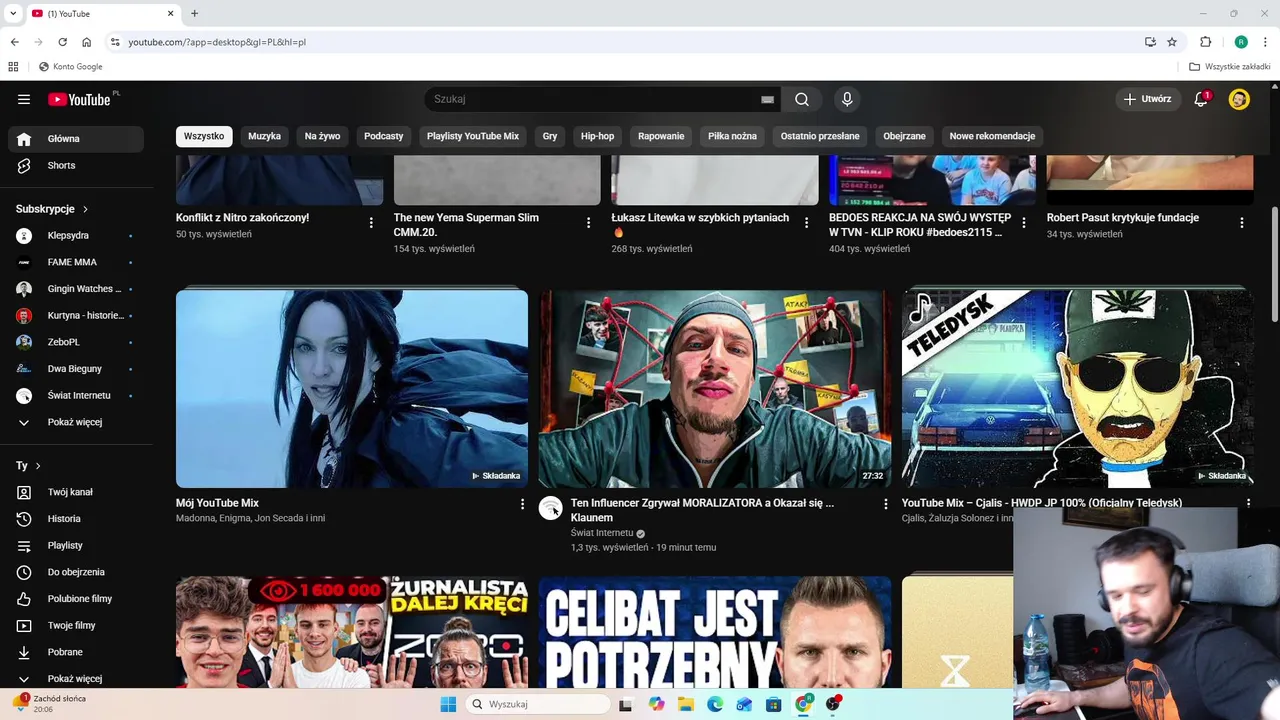
Task: Expand the Ty section header
Action: point(28,466)
